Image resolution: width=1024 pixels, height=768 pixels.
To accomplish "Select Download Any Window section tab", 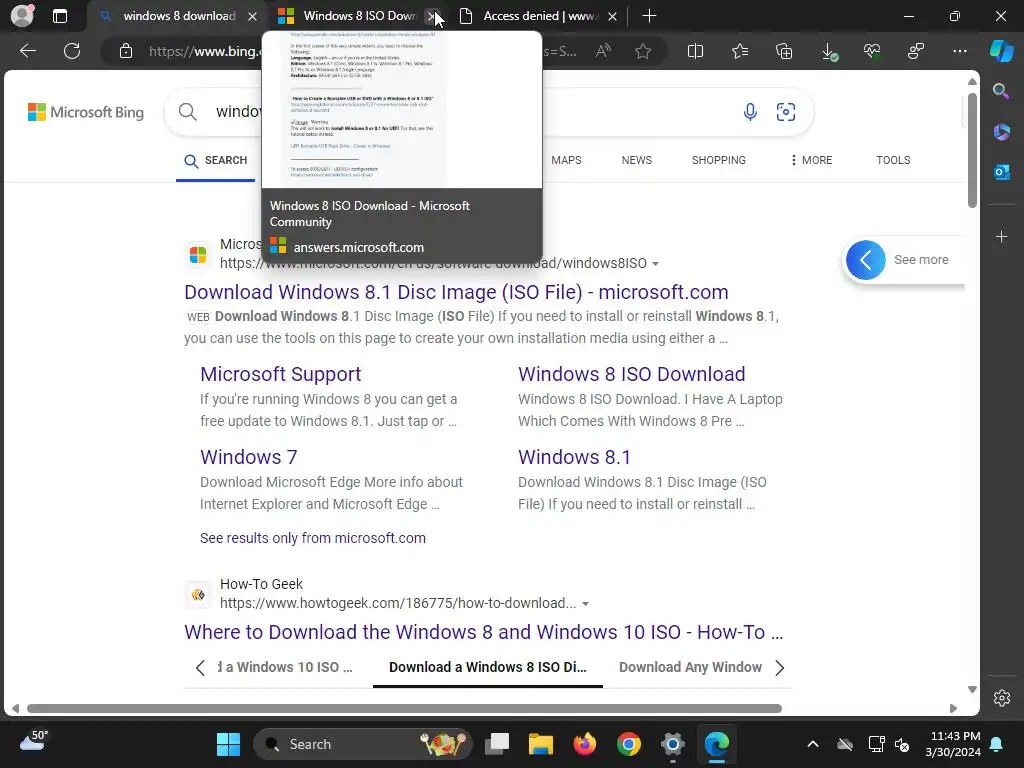I will (x=690, y=667).
